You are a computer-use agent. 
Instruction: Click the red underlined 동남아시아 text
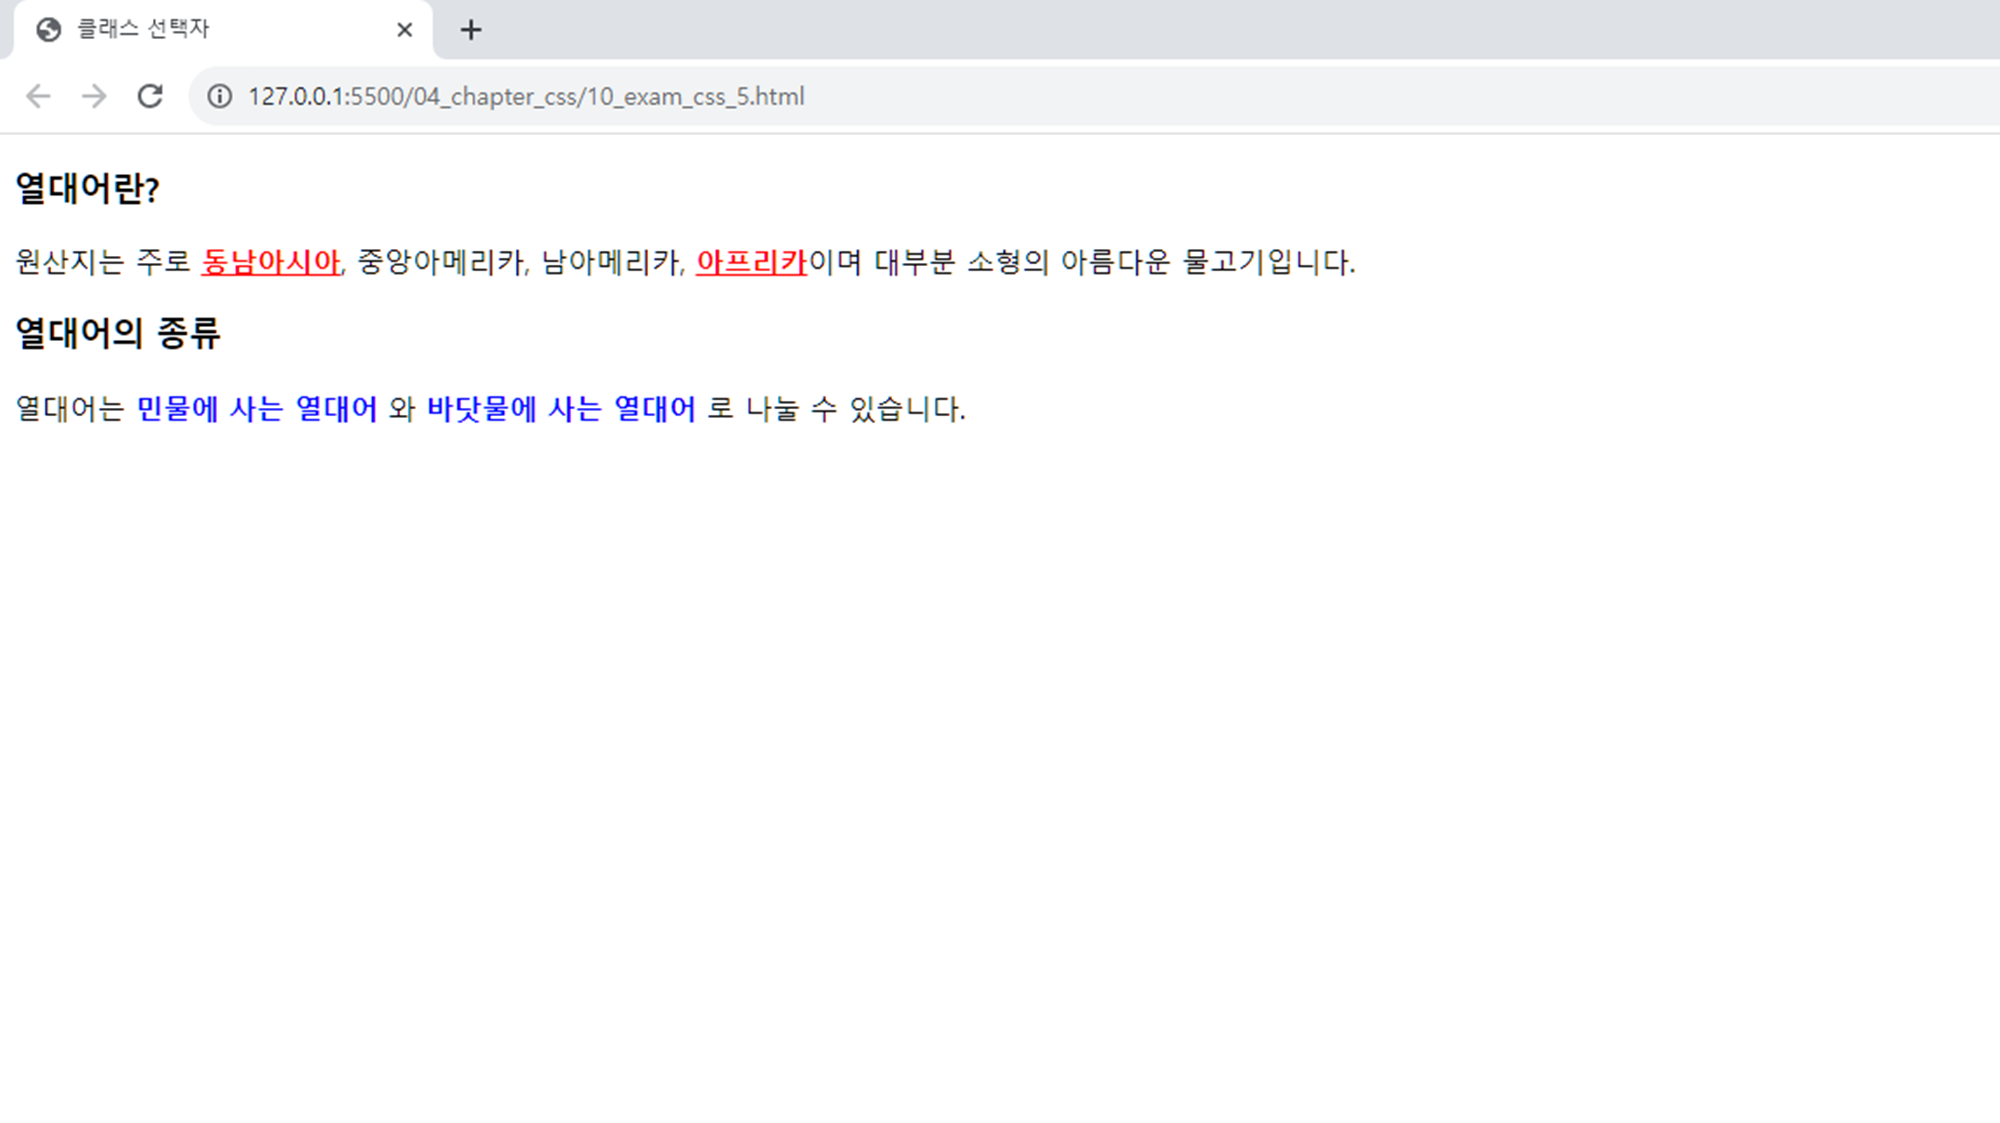[271, 262]
